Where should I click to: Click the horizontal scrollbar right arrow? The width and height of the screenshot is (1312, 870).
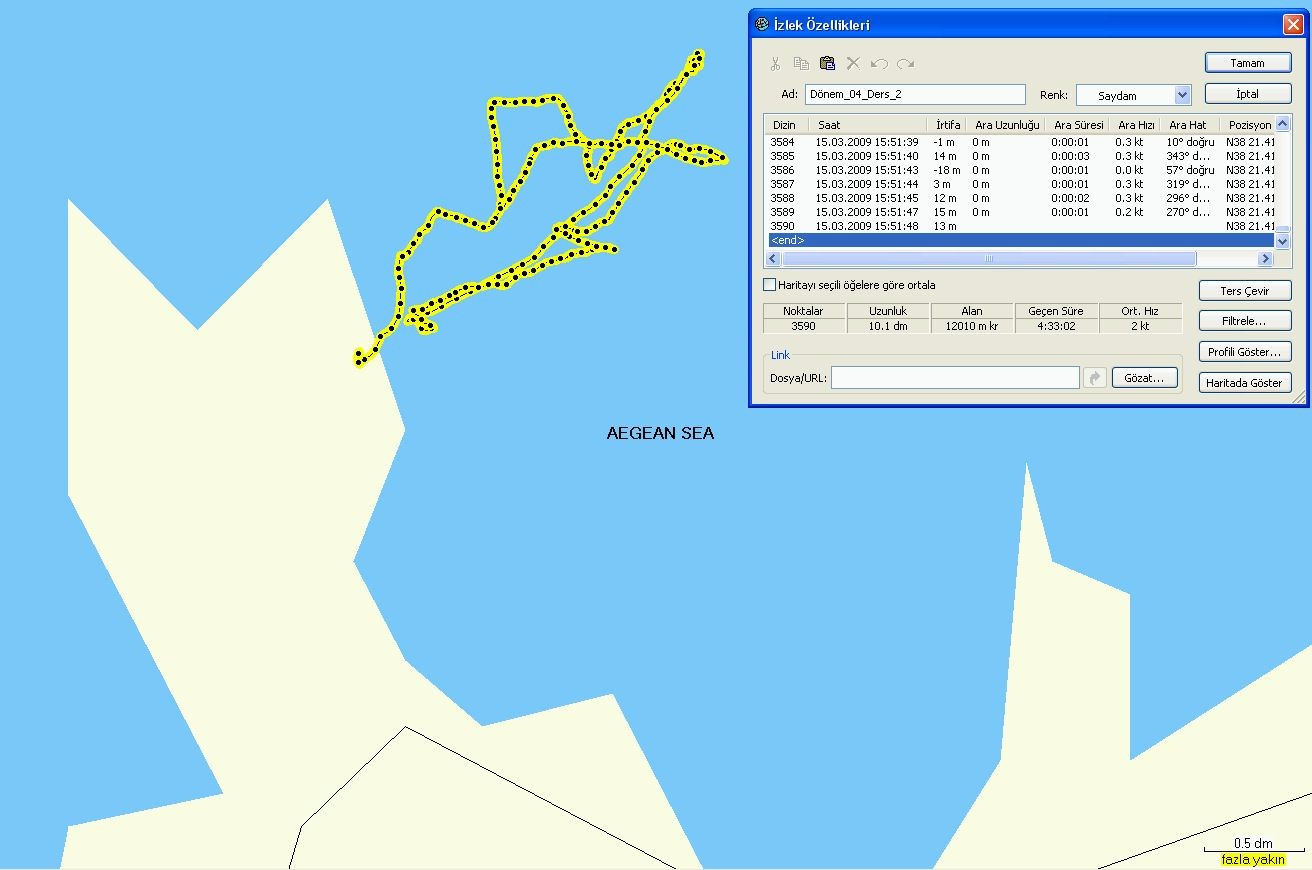pyautogui.click(x=1265, y=259)
